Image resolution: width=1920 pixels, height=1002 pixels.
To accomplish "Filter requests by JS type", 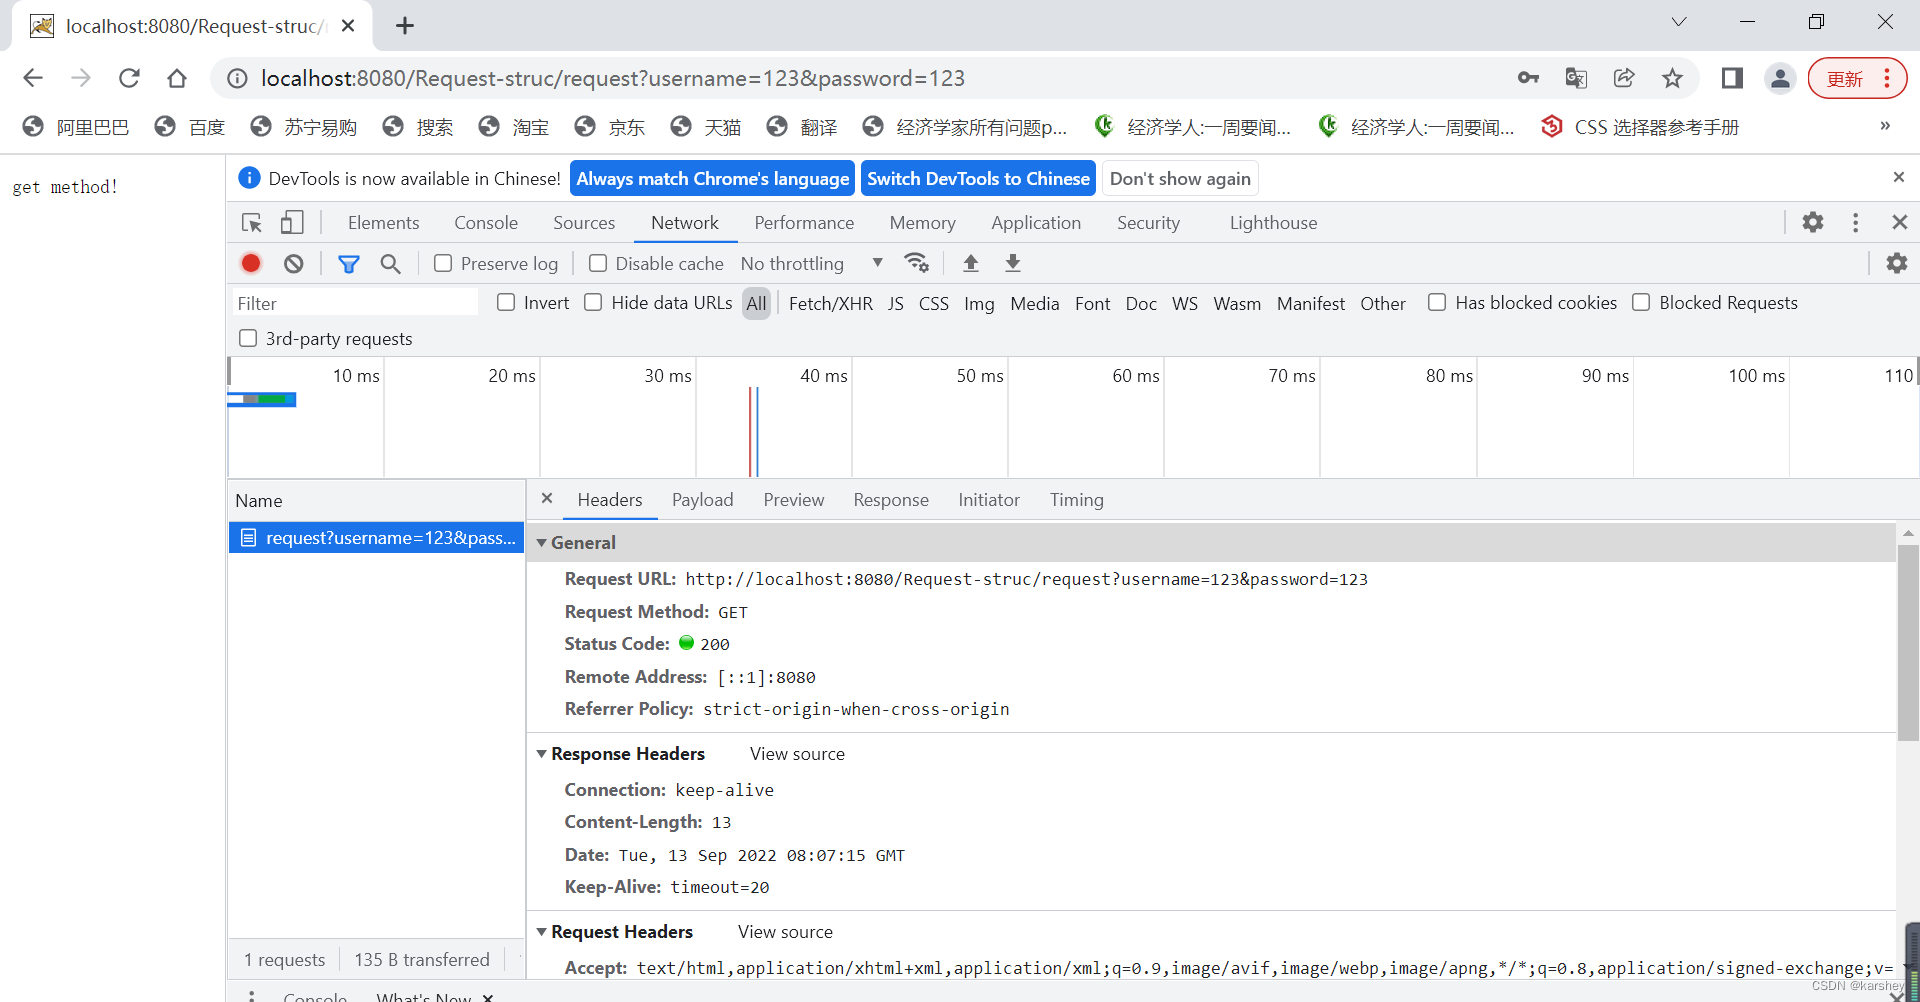I will tap(896, 303).
